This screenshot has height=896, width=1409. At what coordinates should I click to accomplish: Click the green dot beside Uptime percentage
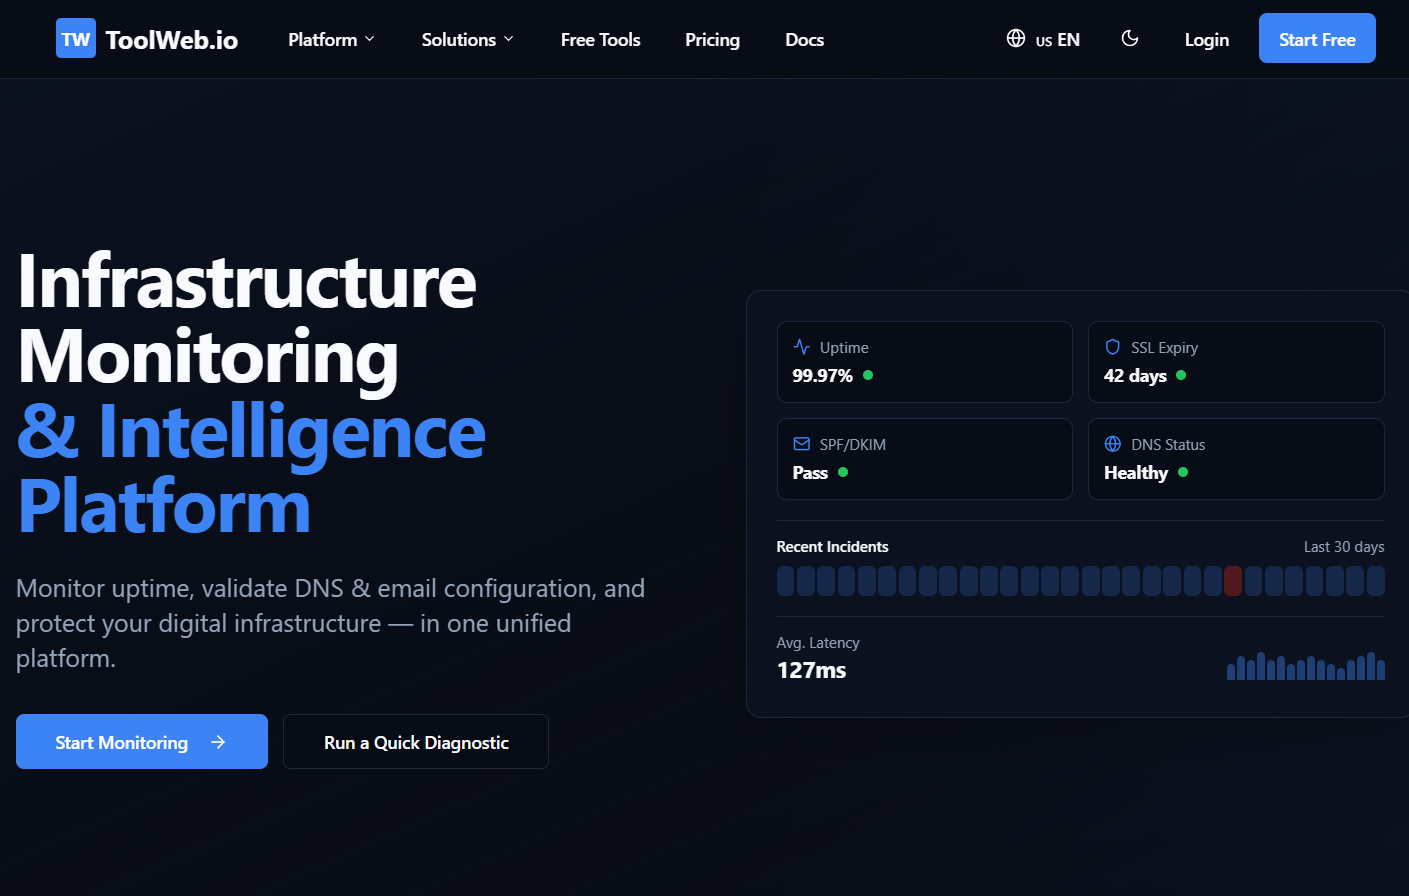[x=868, y=375]
